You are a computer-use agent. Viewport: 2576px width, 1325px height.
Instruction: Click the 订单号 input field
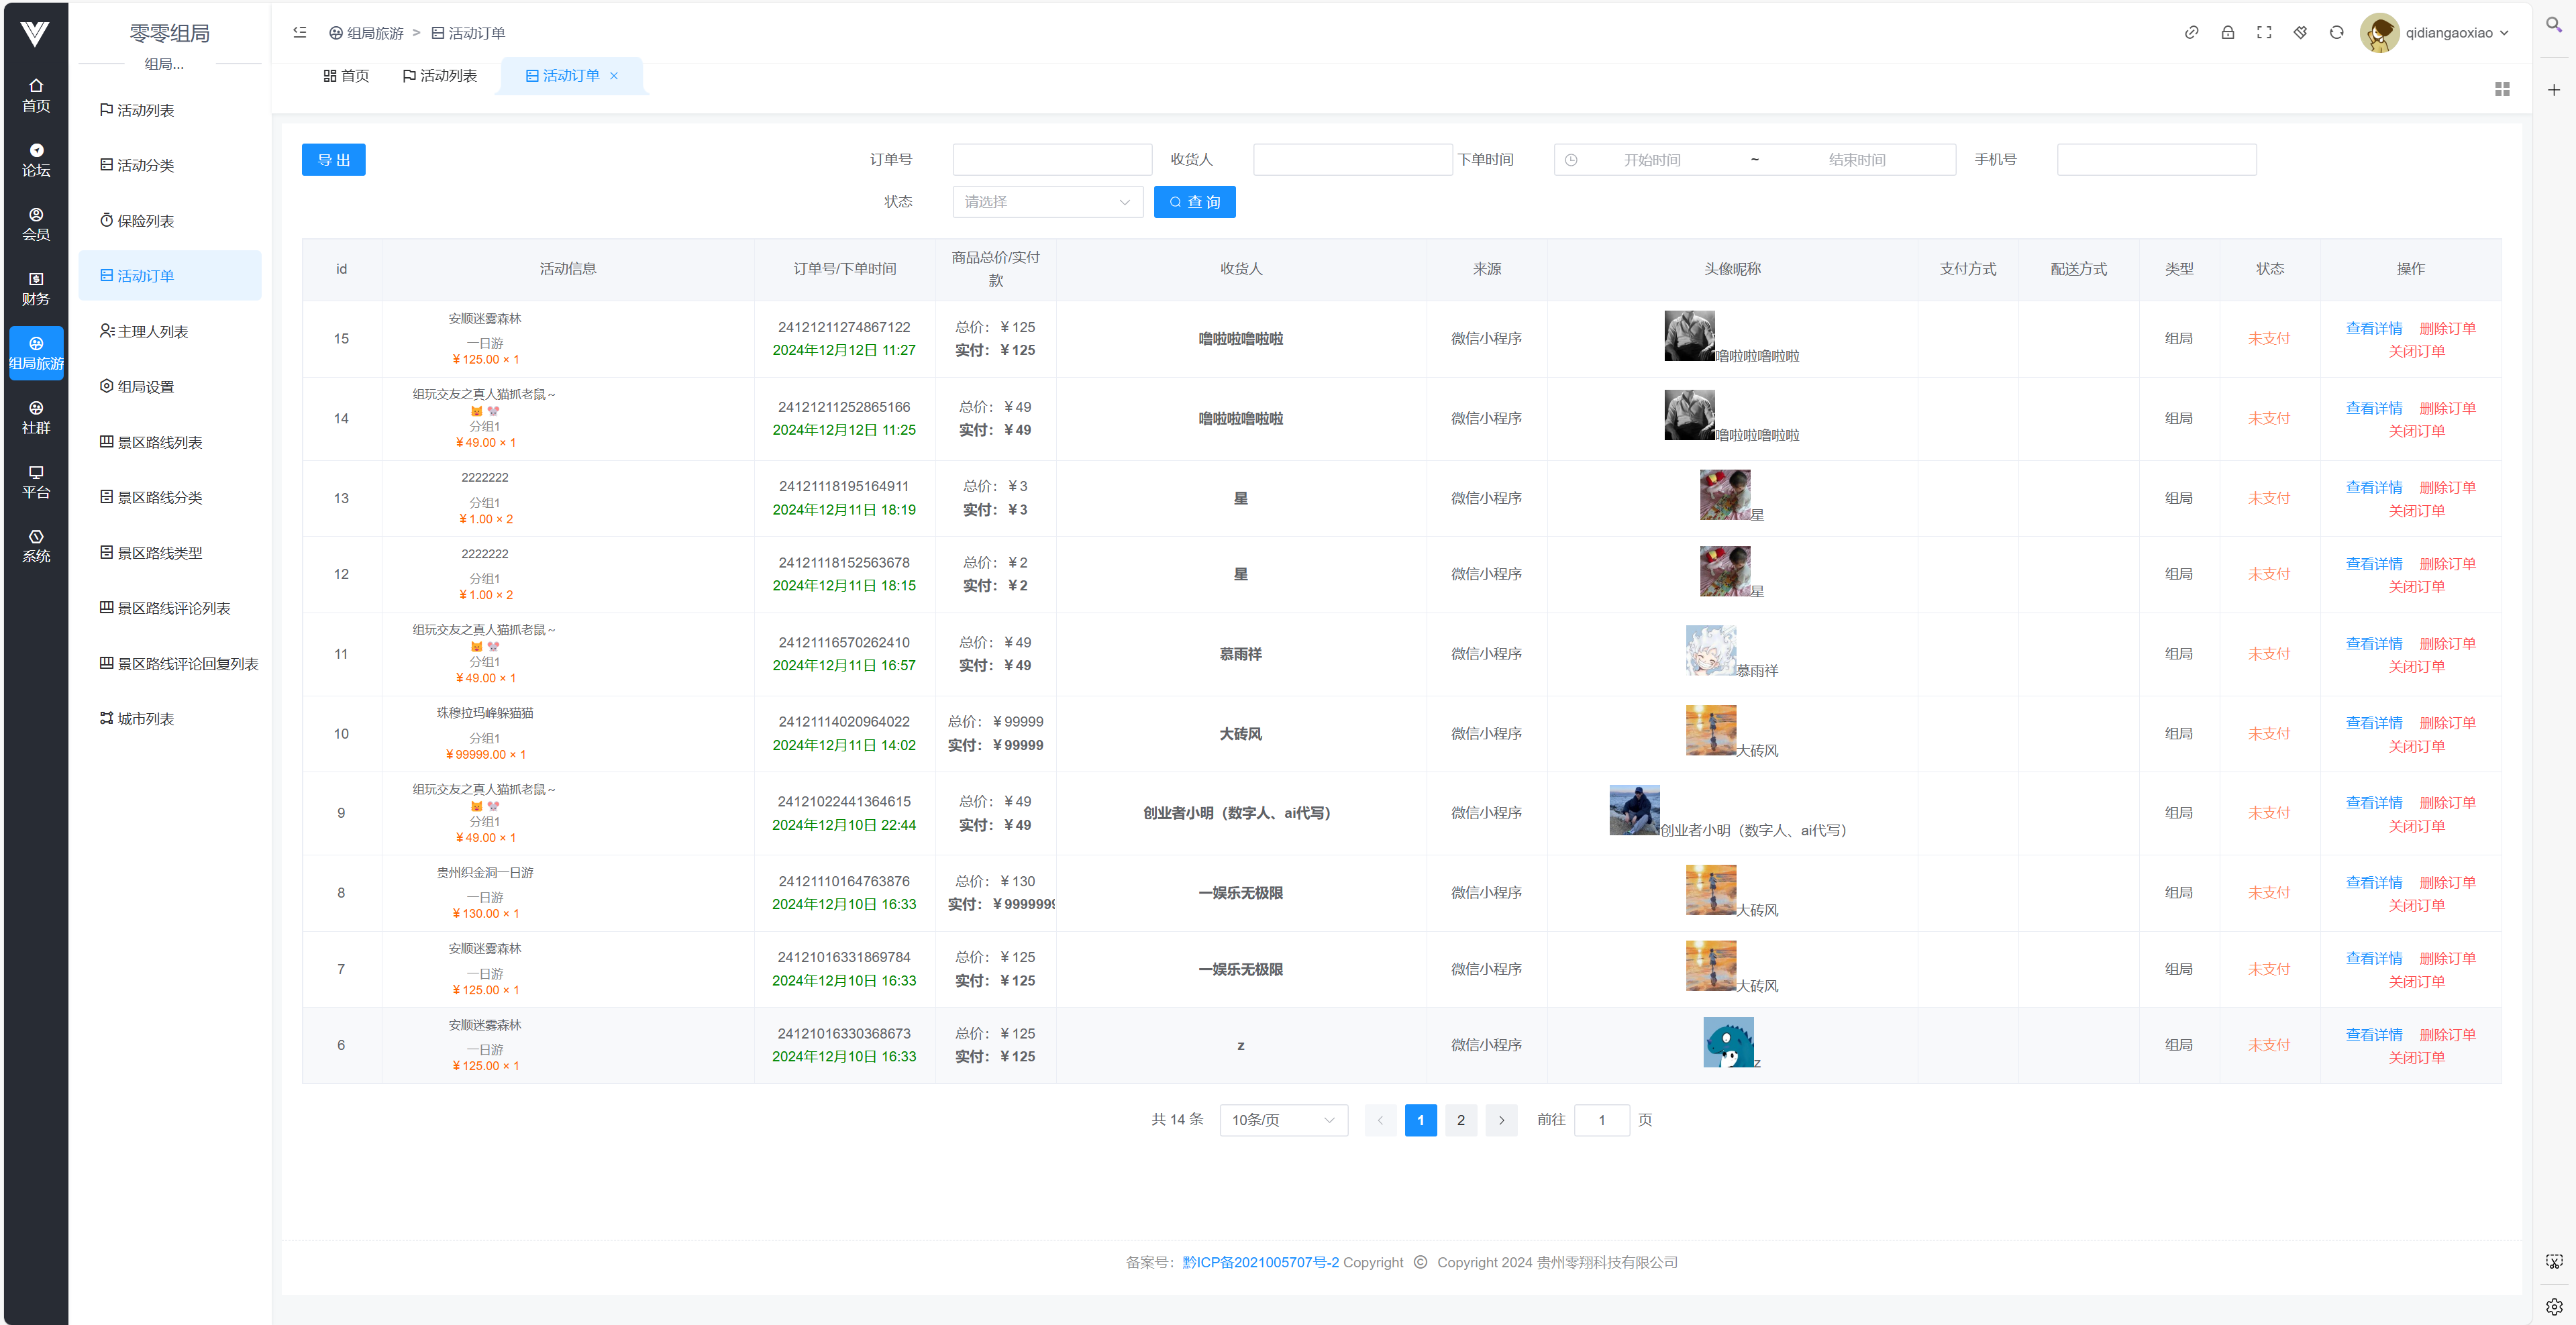1051,160
